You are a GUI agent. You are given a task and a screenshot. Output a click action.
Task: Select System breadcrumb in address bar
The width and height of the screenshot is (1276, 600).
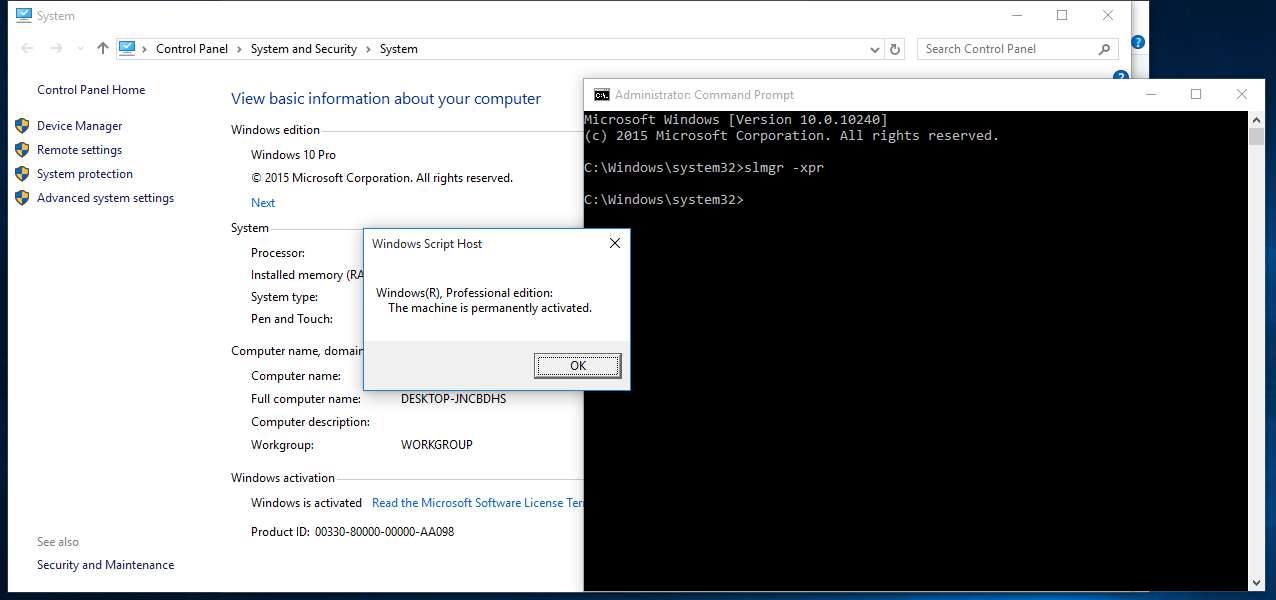399,49
